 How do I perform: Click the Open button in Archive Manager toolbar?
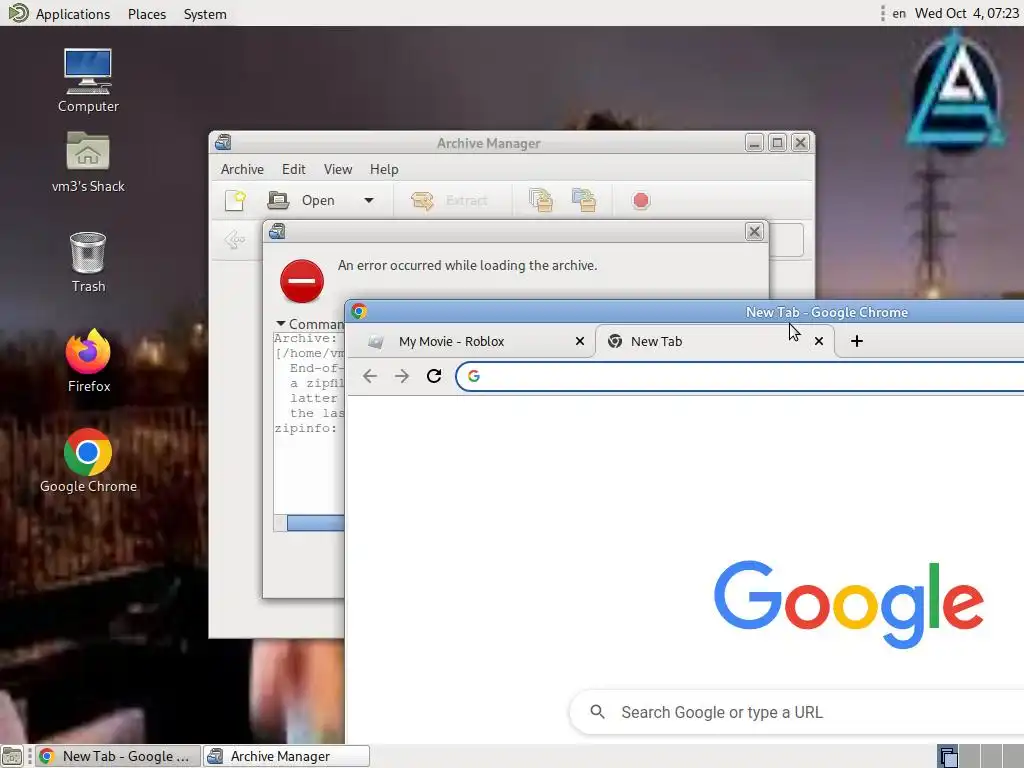pos(301,200)
